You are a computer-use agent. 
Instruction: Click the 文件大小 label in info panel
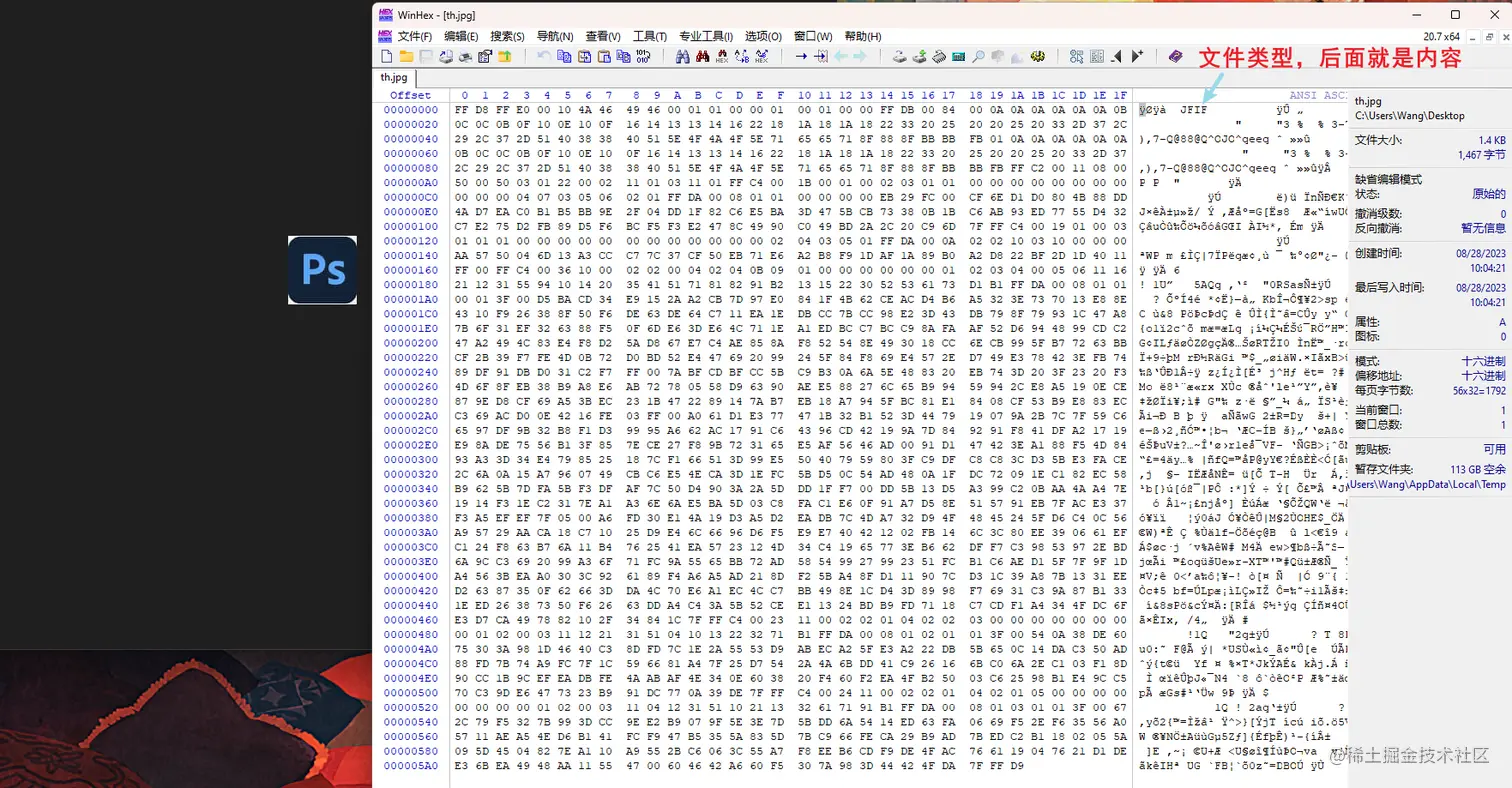tap(1377, 140)
